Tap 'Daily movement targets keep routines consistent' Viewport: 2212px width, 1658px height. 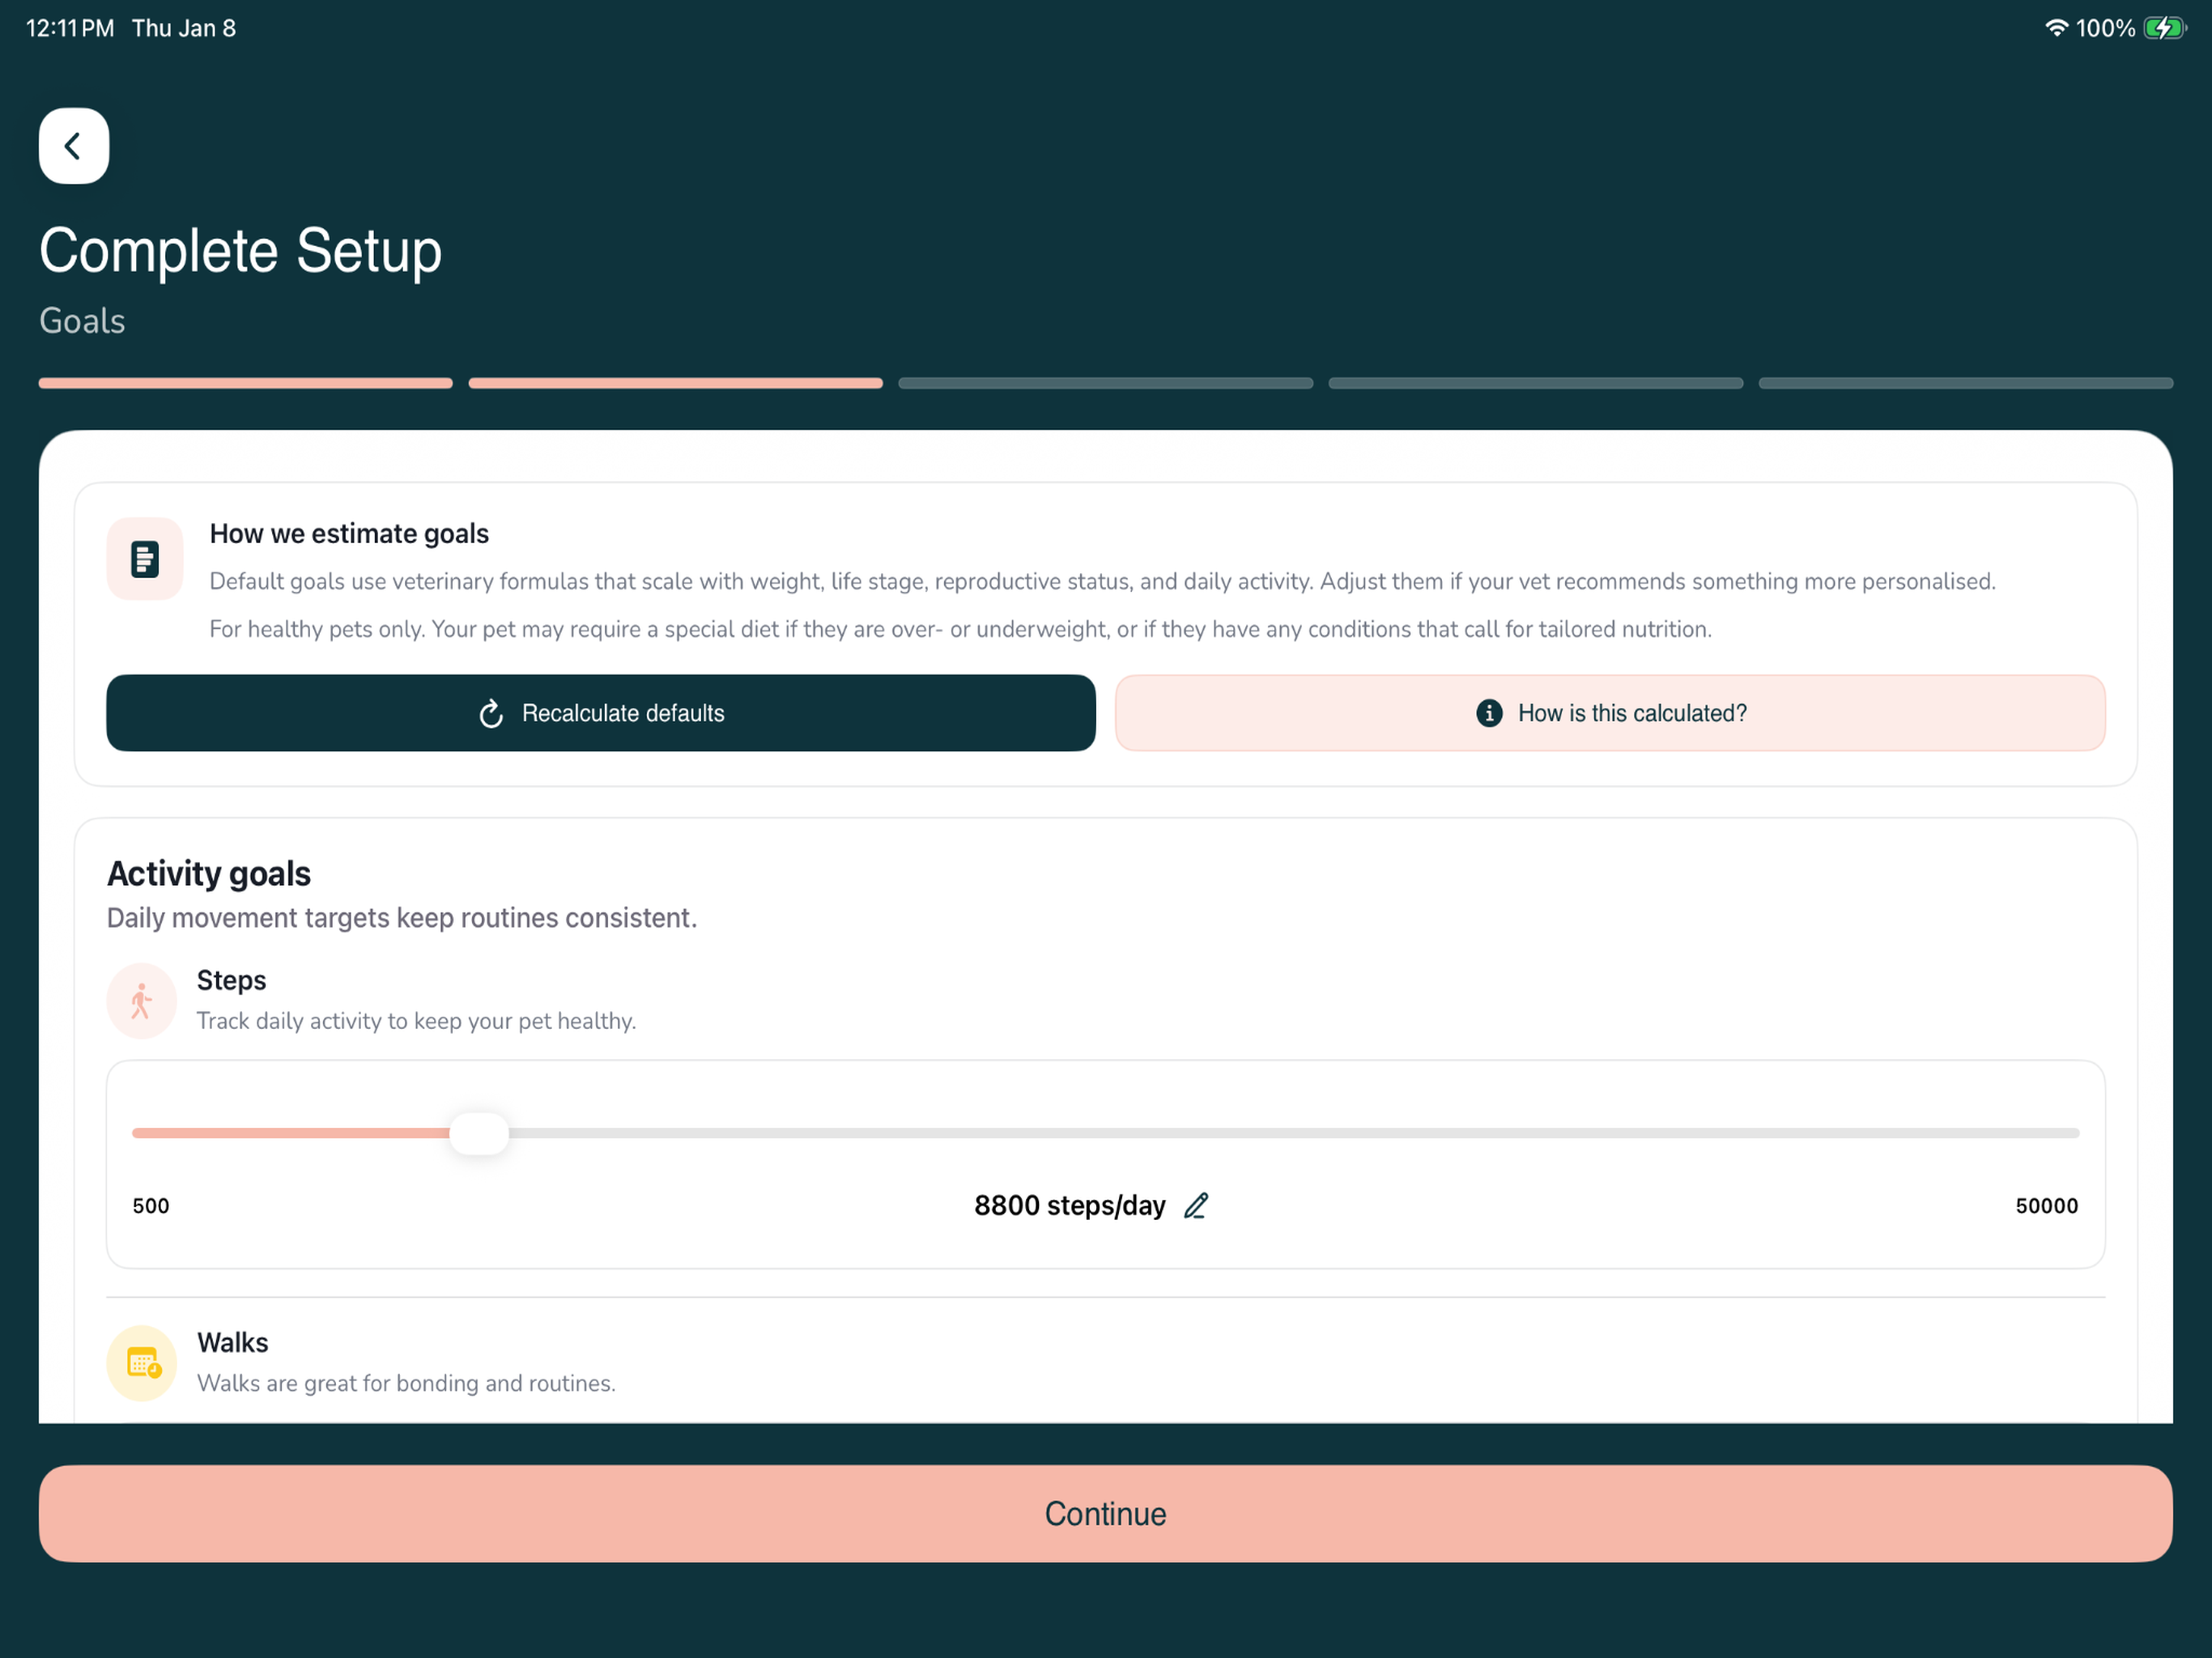[402, 918]
